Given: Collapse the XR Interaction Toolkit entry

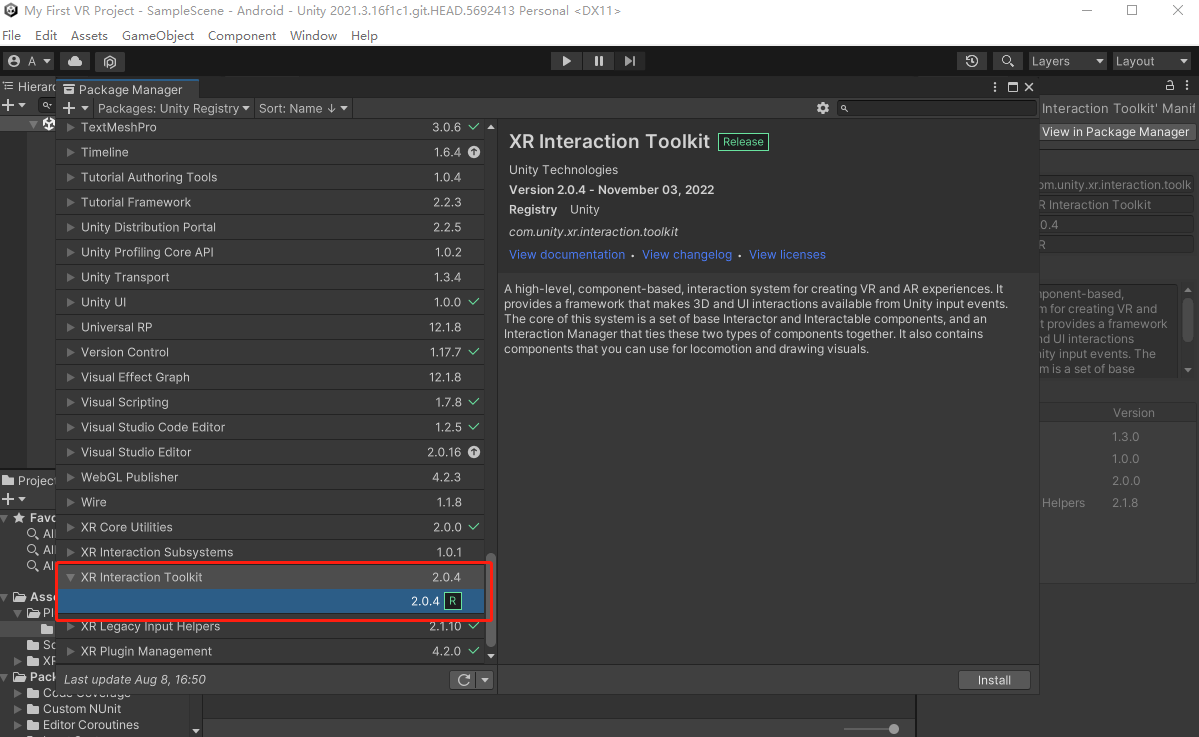Looking at the screenshot, I should [70, 577].
